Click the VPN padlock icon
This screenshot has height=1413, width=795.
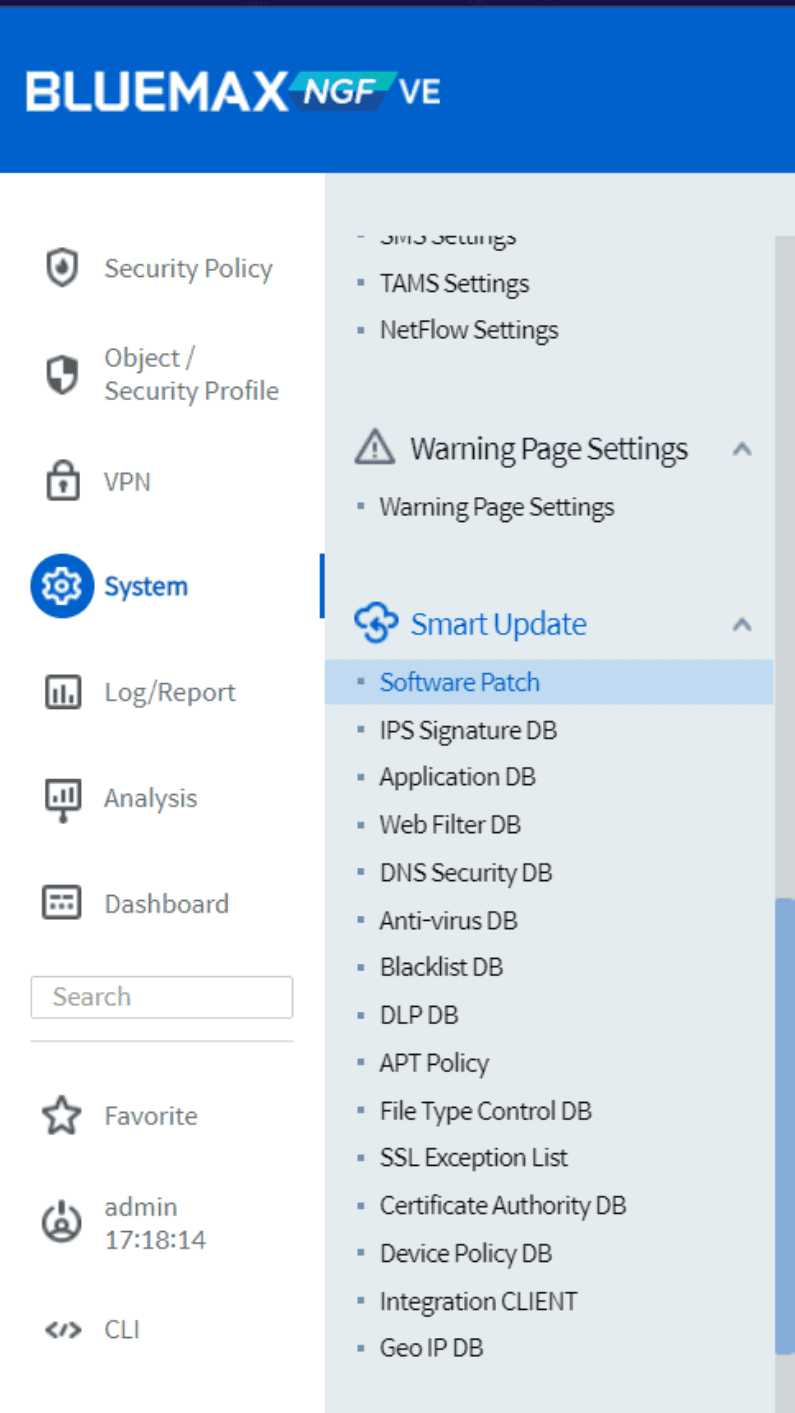62,481
